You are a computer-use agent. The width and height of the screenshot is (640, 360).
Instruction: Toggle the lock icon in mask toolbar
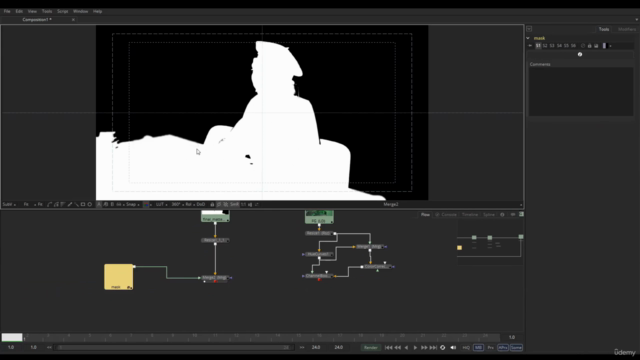(x=589, y=46)
